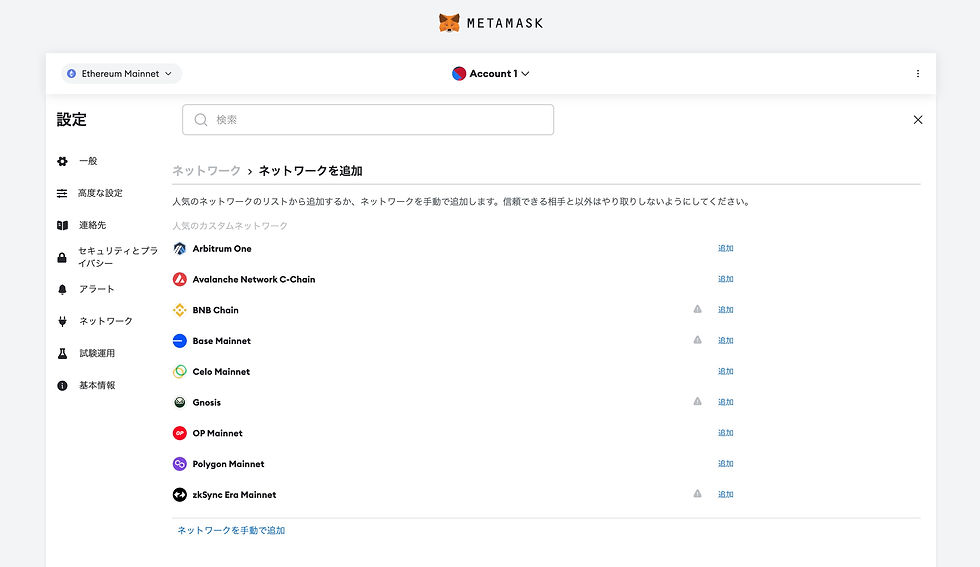This screenshot has width=980, height=567.
Task: Add zkSync Era Mainnet via 追加
Action: pyautogui.click(x=725, y=494)
